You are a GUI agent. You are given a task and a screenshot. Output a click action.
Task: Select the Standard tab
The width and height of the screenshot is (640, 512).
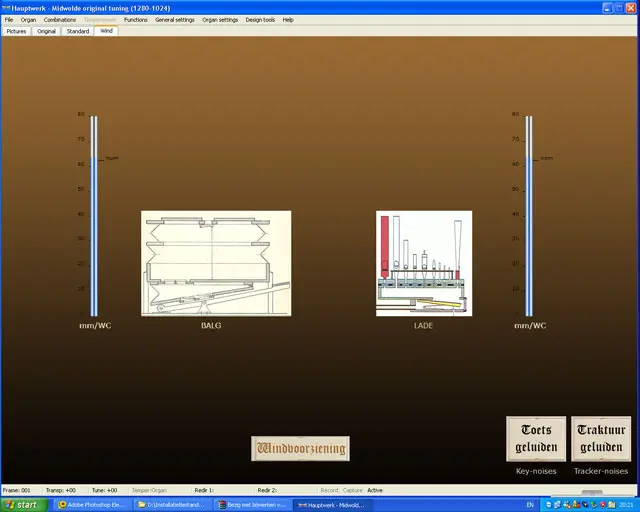tap(78, 31)
